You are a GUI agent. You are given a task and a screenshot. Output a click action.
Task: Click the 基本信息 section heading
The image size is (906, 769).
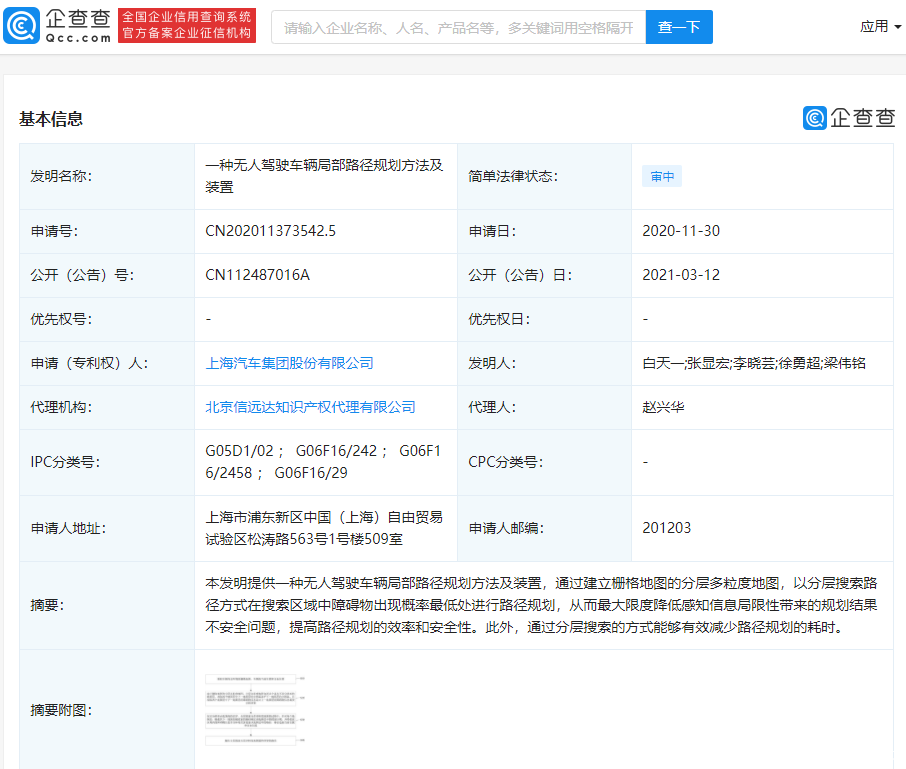coord(51,119)
